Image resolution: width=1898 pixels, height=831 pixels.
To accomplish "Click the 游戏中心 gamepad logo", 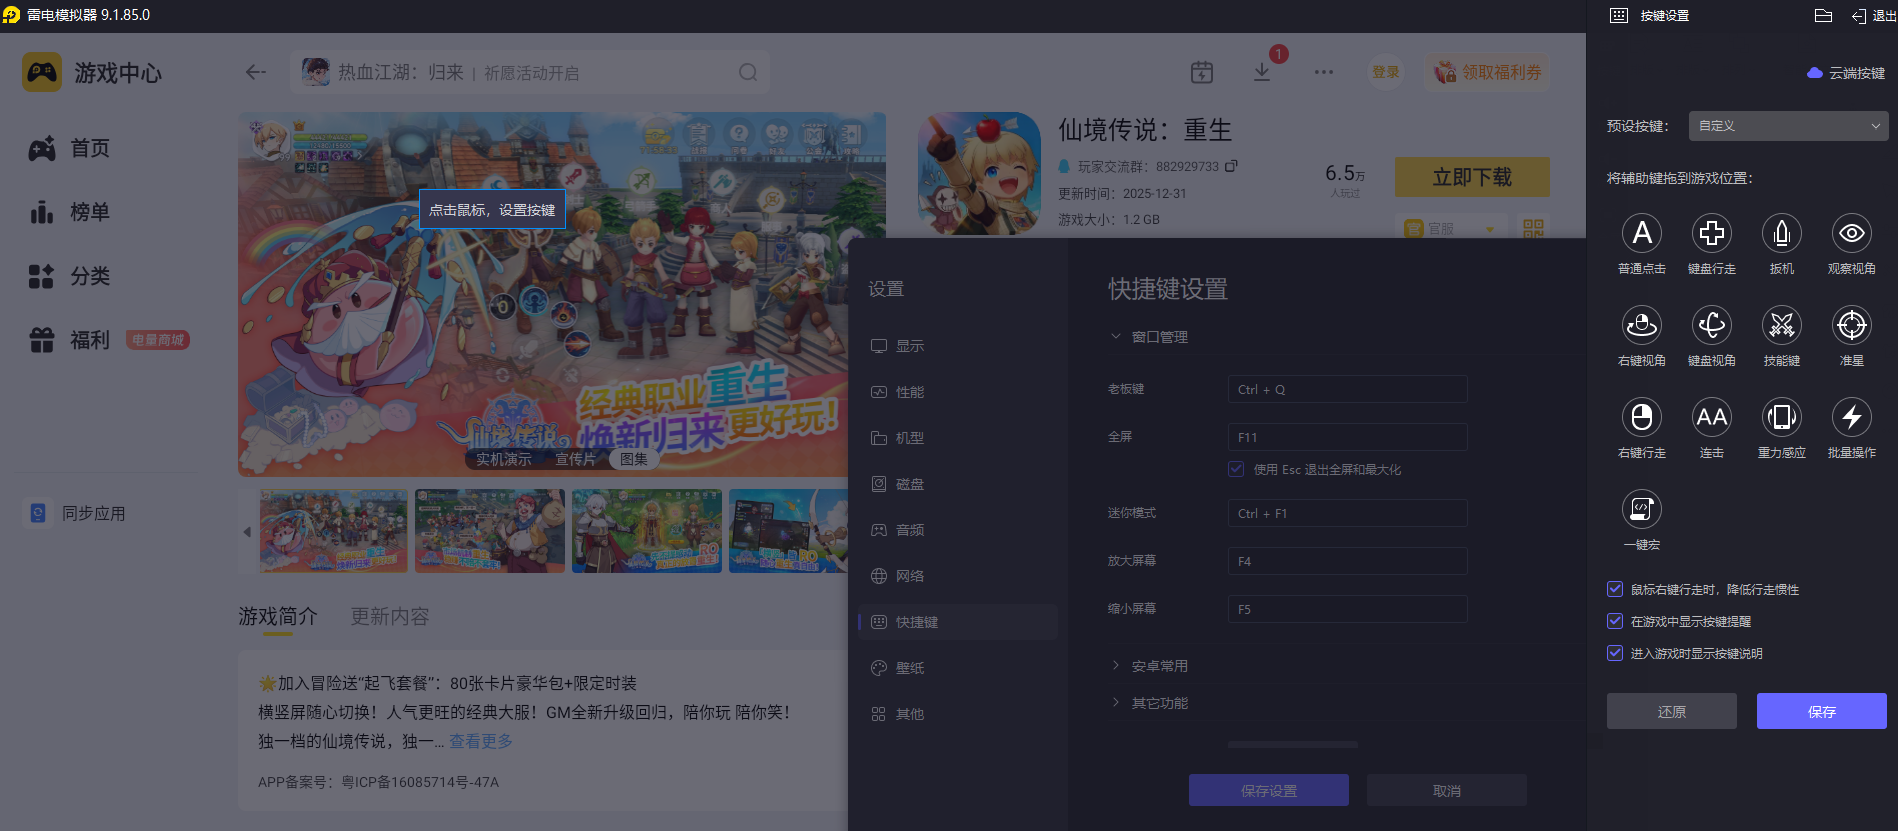I will [42, 72].
